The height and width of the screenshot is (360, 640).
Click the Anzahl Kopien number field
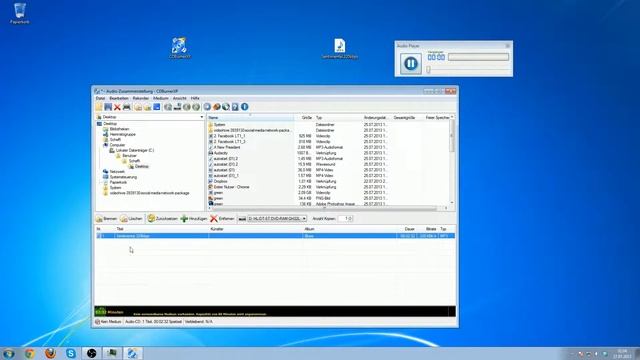point(345,219)
